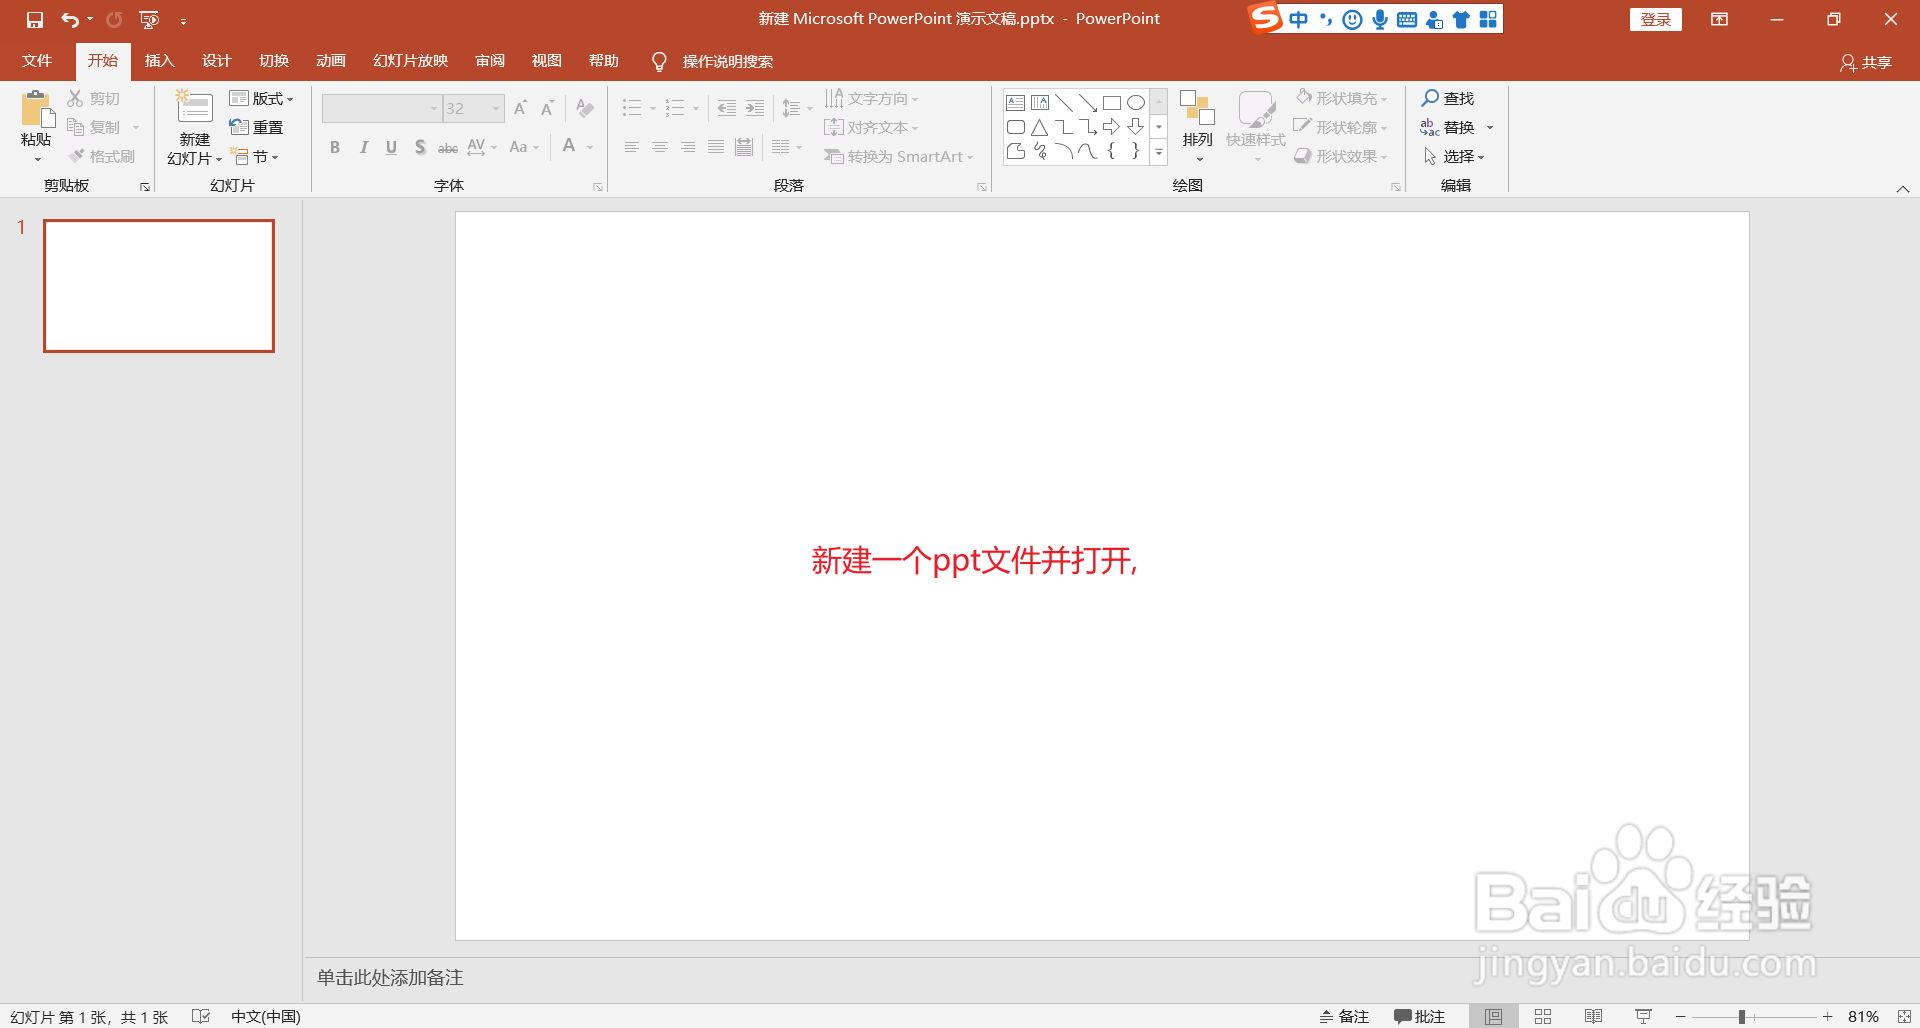This screenshot has width=1920, height=1028.
Task: Click the Reset (重置) button
Action: (x=257, y=127)
